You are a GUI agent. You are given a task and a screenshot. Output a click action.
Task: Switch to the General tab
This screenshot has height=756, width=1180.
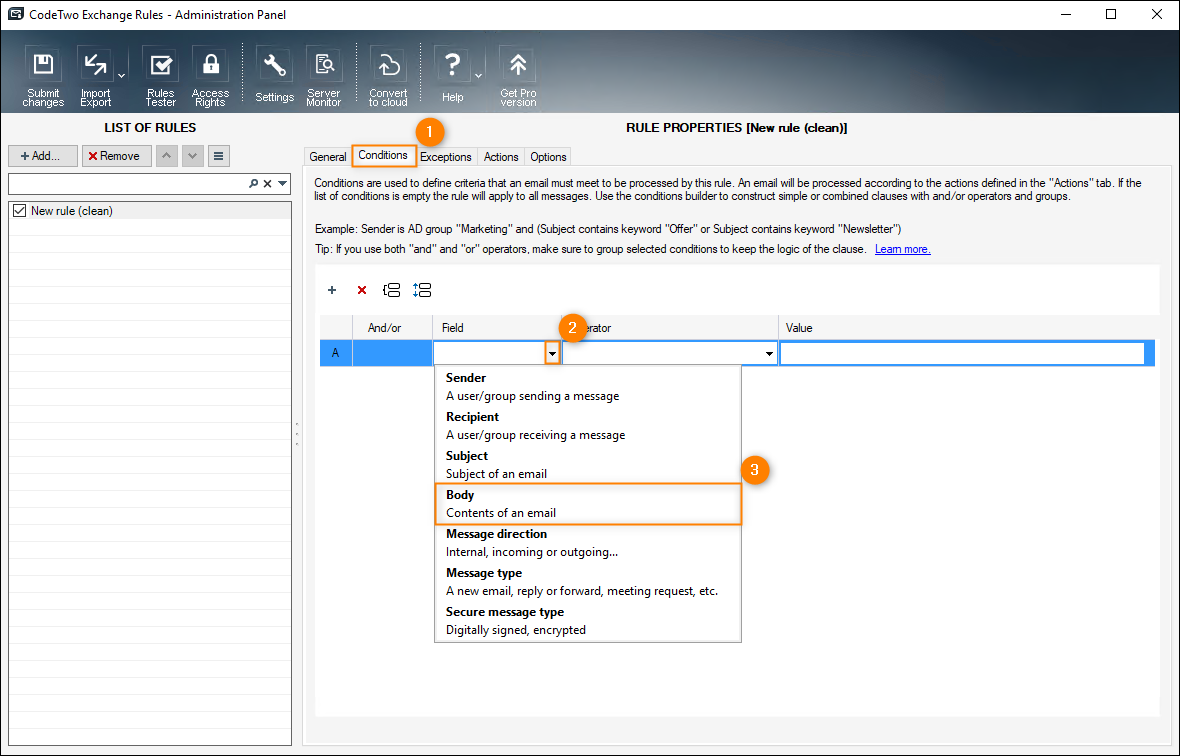click(327, 156)
